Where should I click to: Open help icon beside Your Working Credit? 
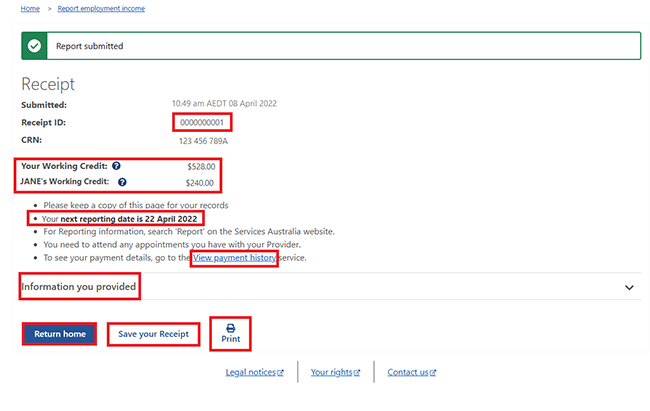[x=117, y=166]
